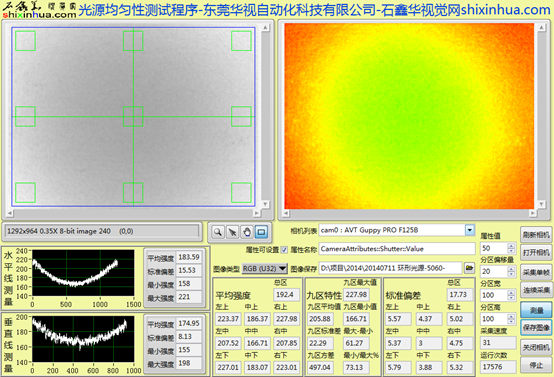
Task: Click the 采集单帧 button
Action: pyautogui.click(x=536, y=272)
